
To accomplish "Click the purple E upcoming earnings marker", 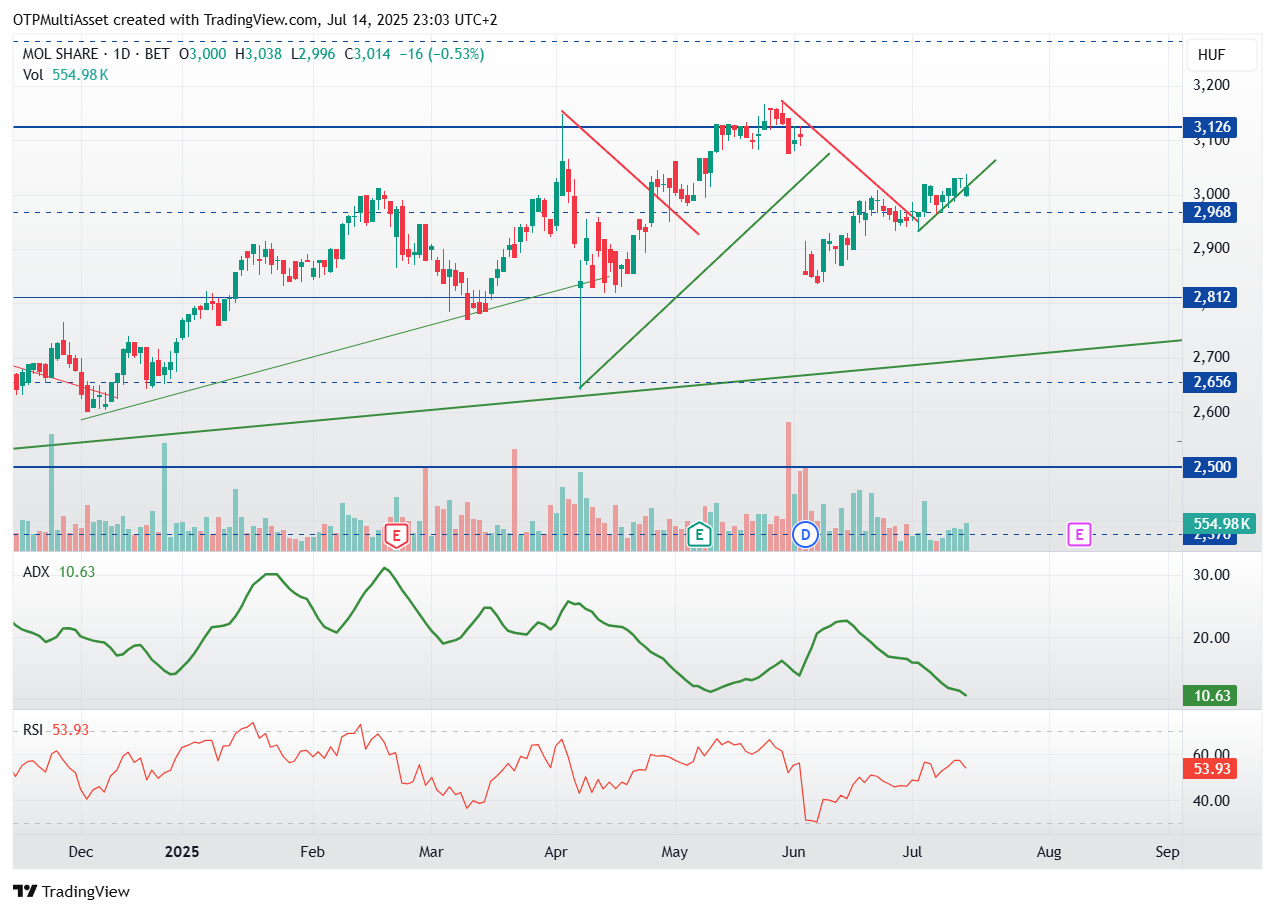I will point(1078,534).
